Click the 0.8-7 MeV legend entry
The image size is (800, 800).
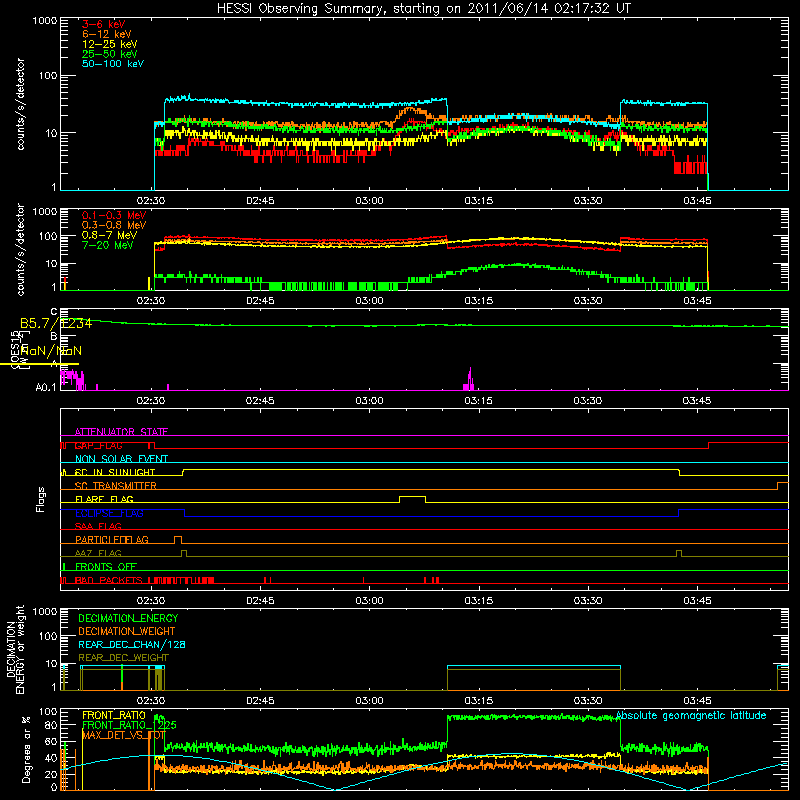(109, 235)
